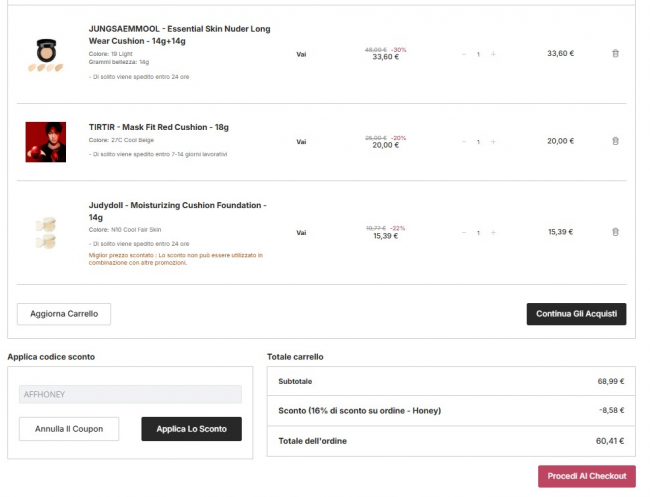
Task: Decrease quantity of JUNGSAEMMOOL cushion
Action: [464, 54]
